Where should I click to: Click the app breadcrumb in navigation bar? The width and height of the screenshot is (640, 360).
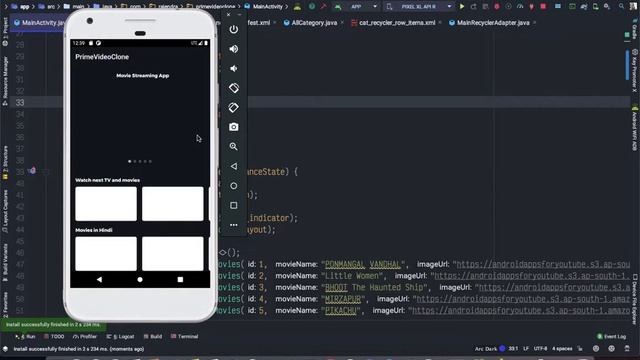pos(21,7)
